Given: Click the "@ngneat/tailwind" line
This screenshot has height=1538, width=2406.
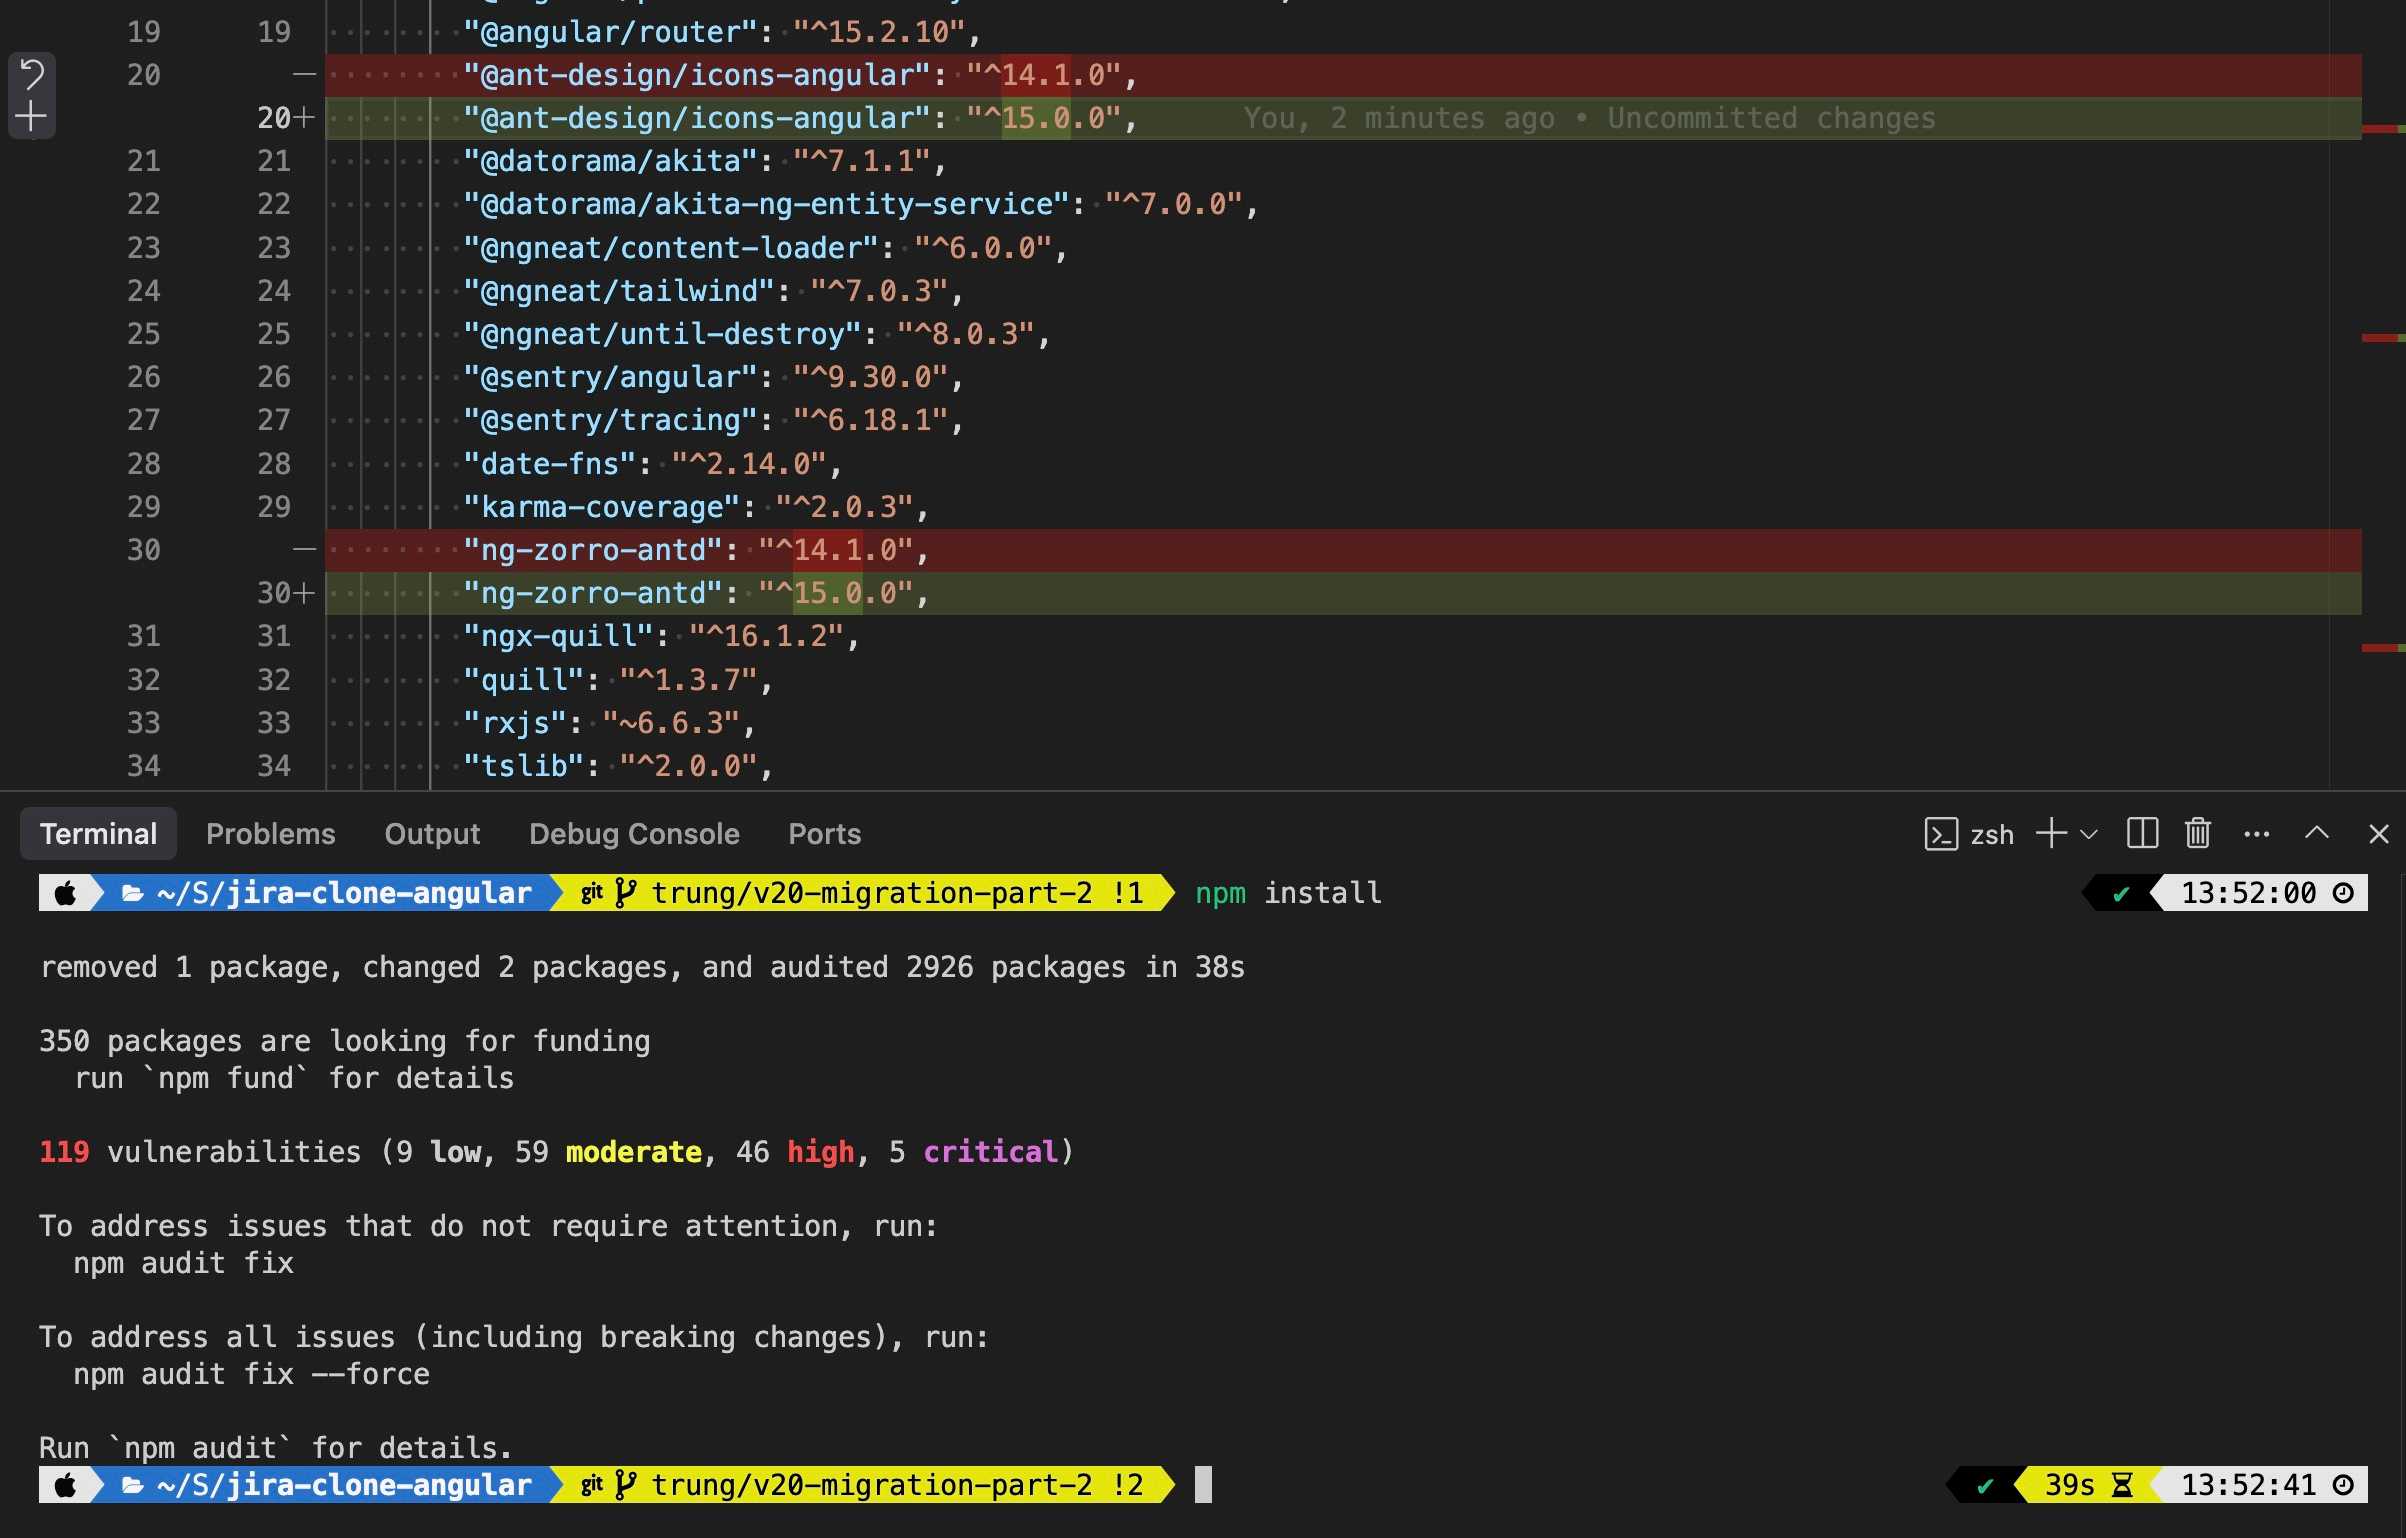Looking at the screenshot, I should pyautogui.click(x=713, y=291).
